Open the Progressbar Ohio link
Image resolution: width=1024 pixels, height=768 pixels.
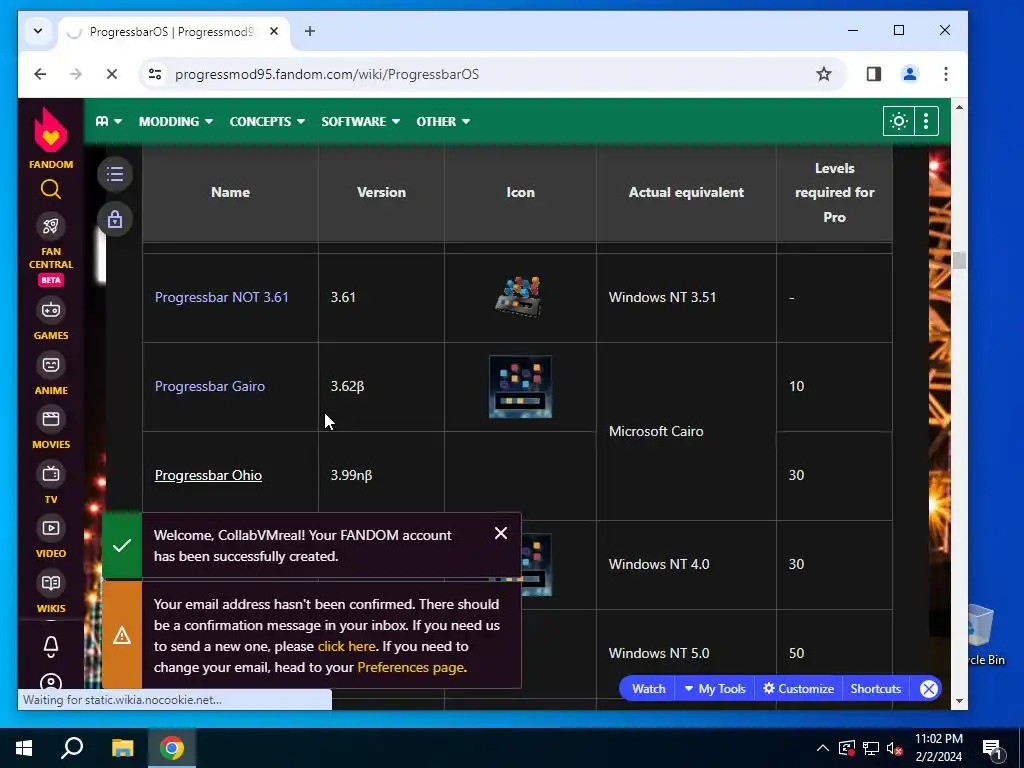(208, 475)
